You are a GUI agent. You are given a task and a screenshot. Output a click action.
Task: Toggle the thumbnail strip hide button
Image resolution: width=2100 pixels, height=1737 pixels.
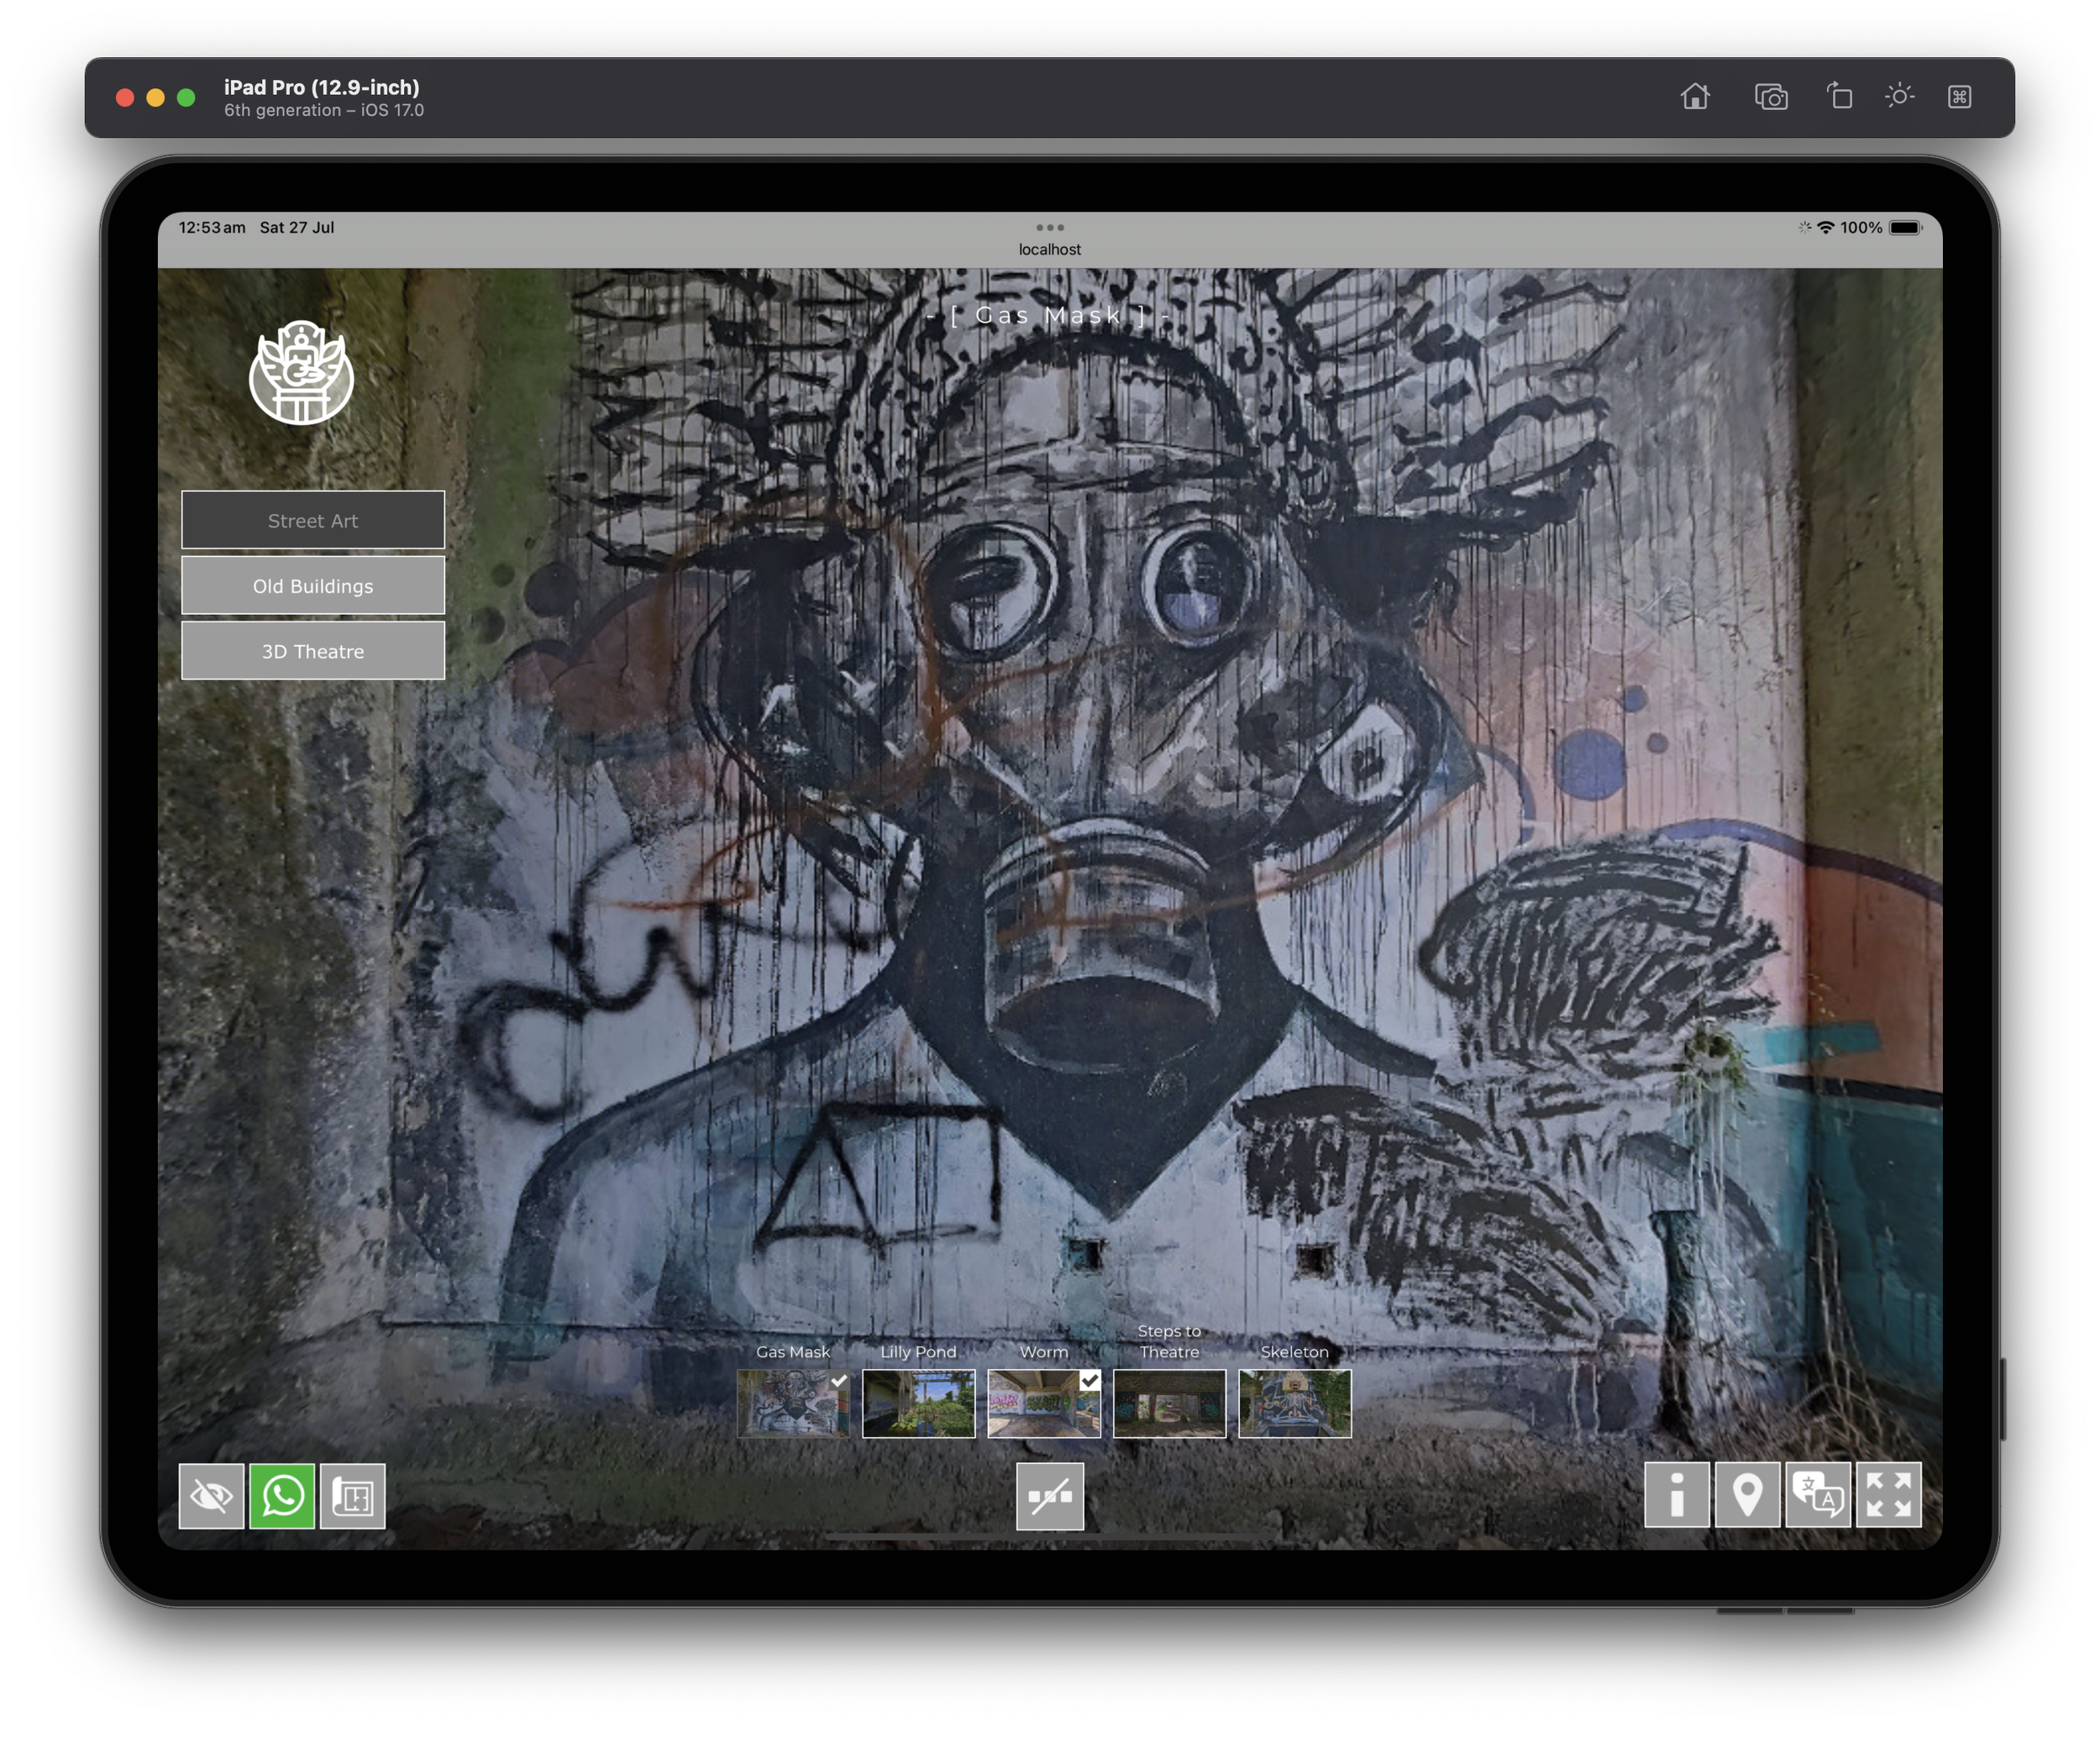(x=1050, y=1496)
